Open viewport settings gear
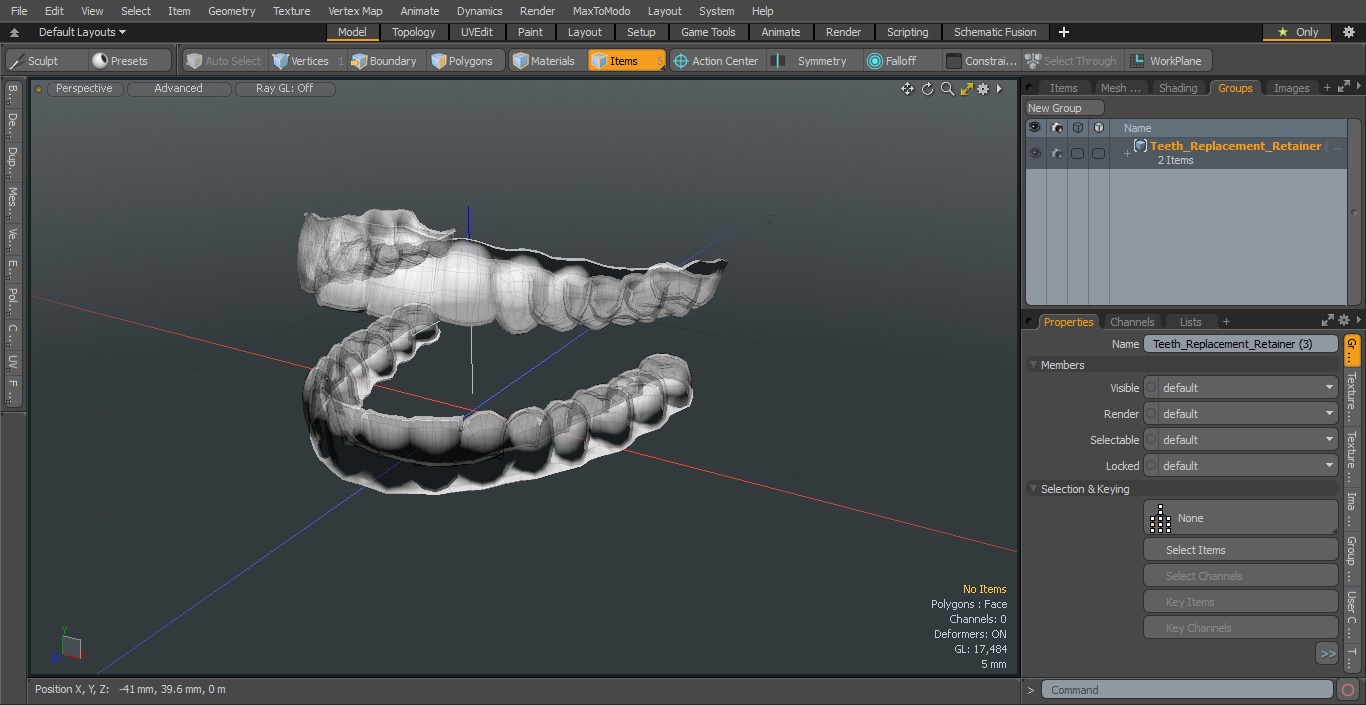Viewport: 1366px width, 705px height. click(983, 89)
